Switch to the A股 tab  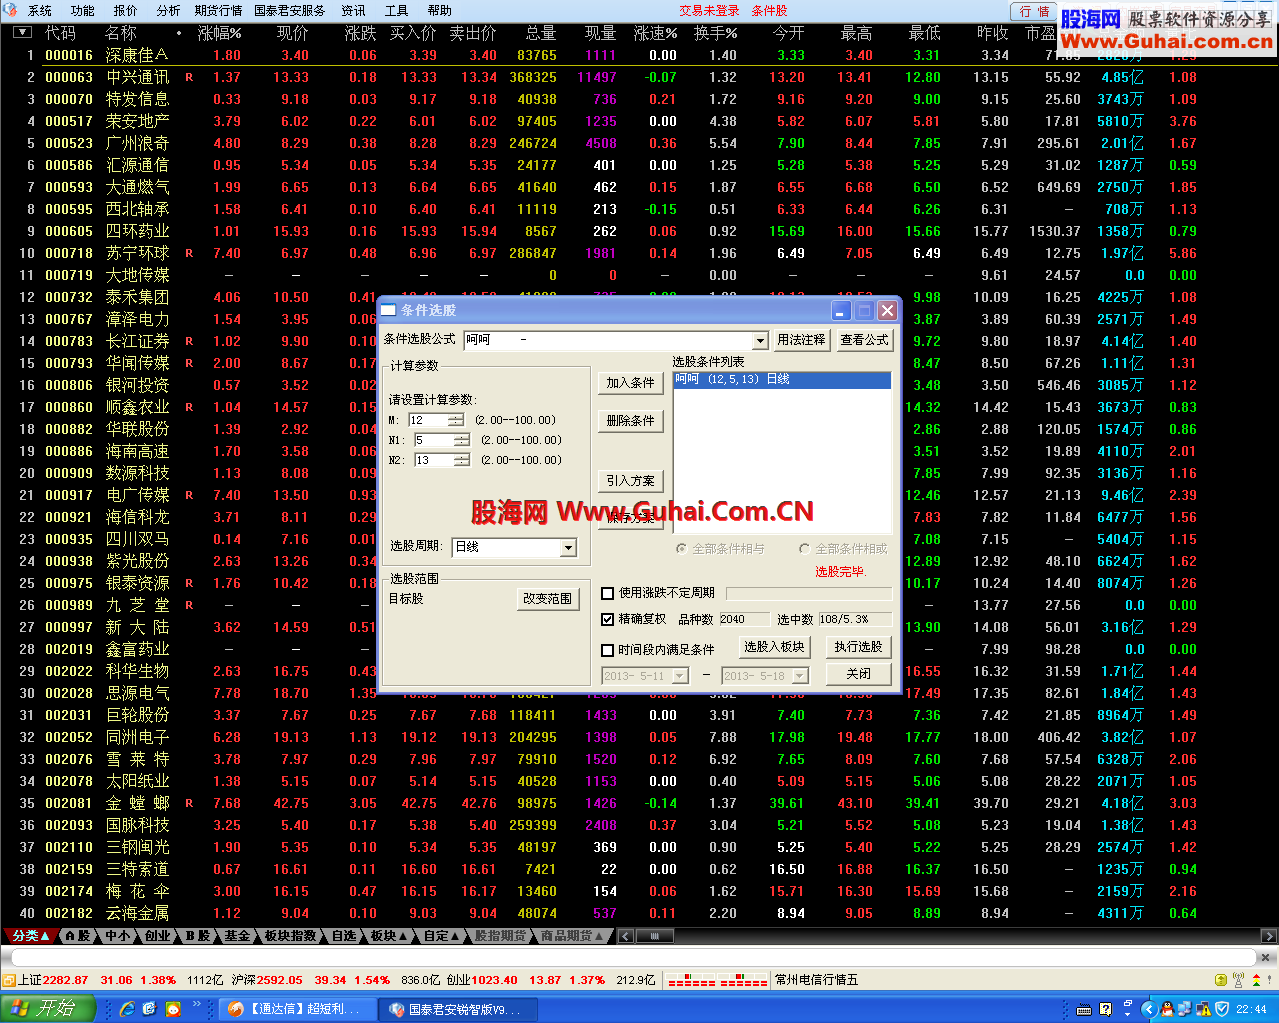pyautogui.click(x=78, y=936)
